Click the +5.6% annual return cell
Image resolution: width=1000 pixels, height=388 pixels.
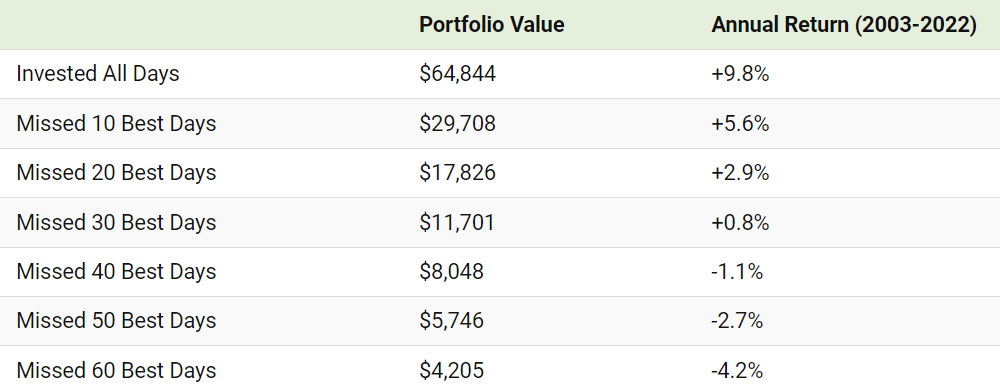[740, 123]
